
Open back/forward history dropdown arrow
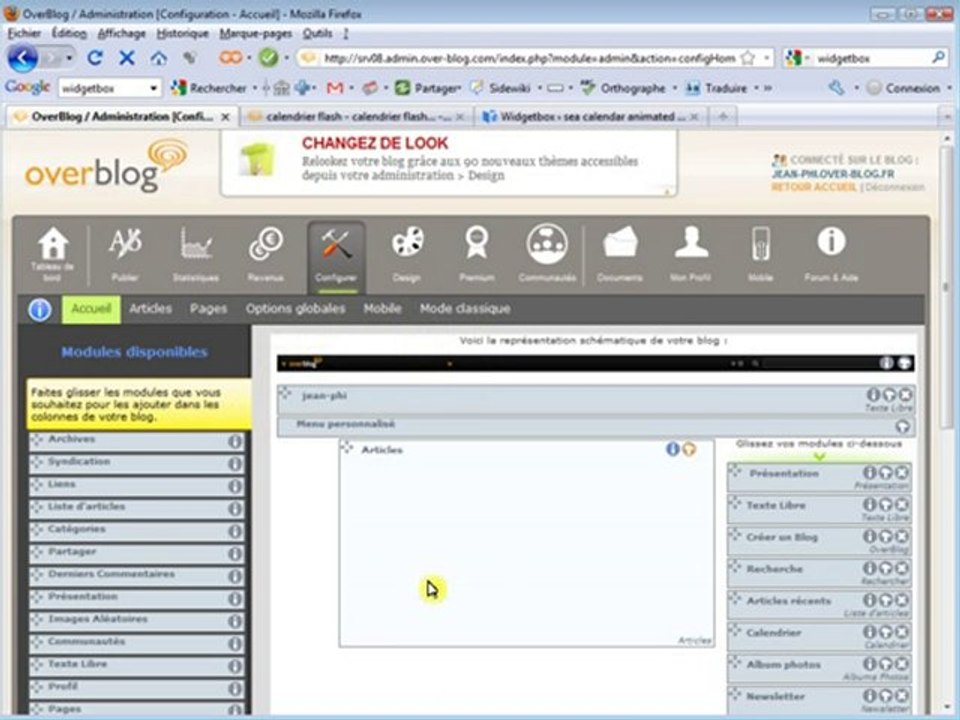(69, 58)
